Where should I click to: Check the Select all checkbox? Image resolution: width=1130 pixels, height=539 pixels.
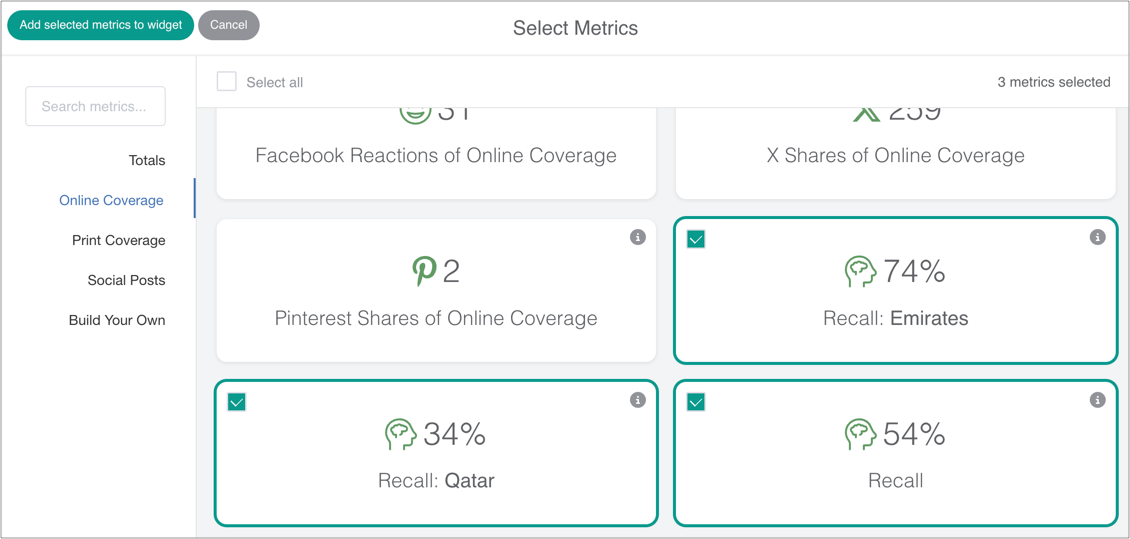(x=227, y=82)
